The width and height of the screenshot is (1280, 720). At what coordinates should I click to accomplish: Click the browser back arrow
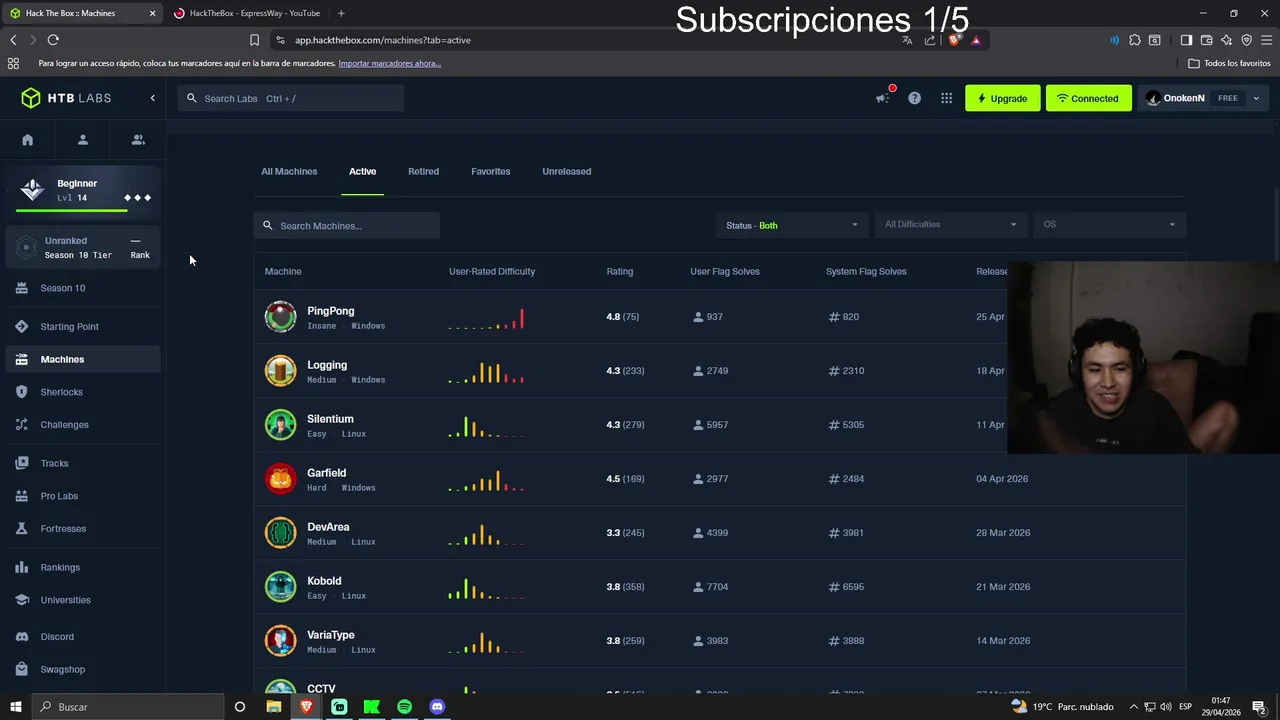pyautogui.click(x=13, y=40)
